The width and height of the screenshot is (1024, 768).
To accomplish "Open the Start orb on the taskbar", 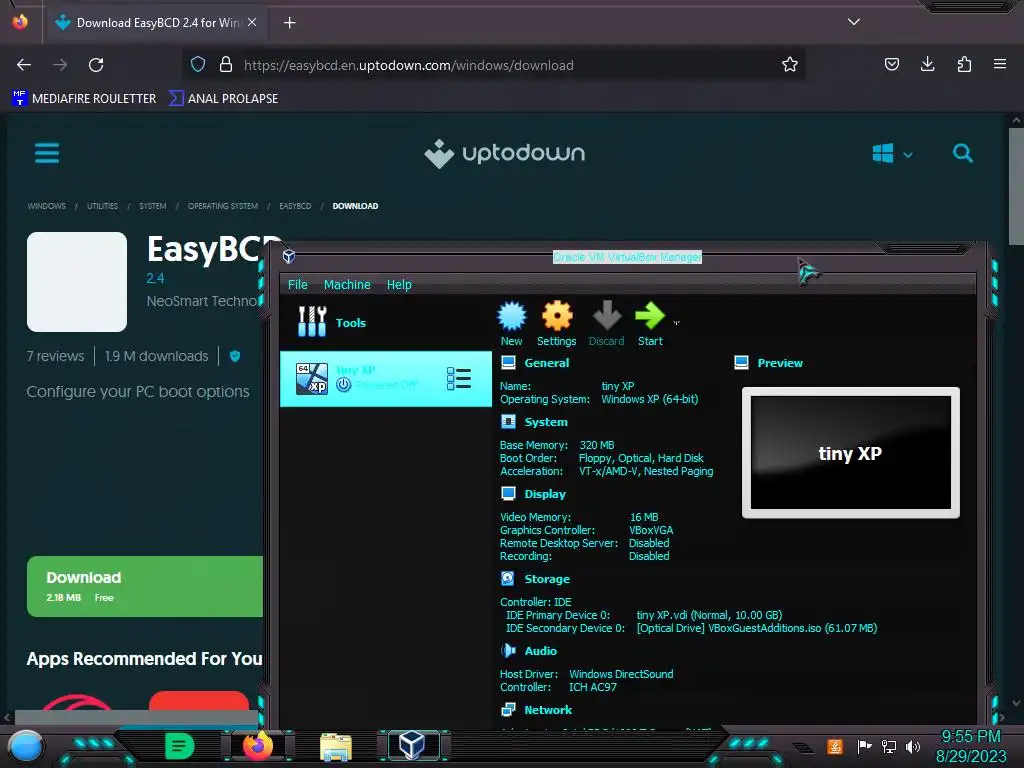I will pyautogui.click(x=26, y=747).
